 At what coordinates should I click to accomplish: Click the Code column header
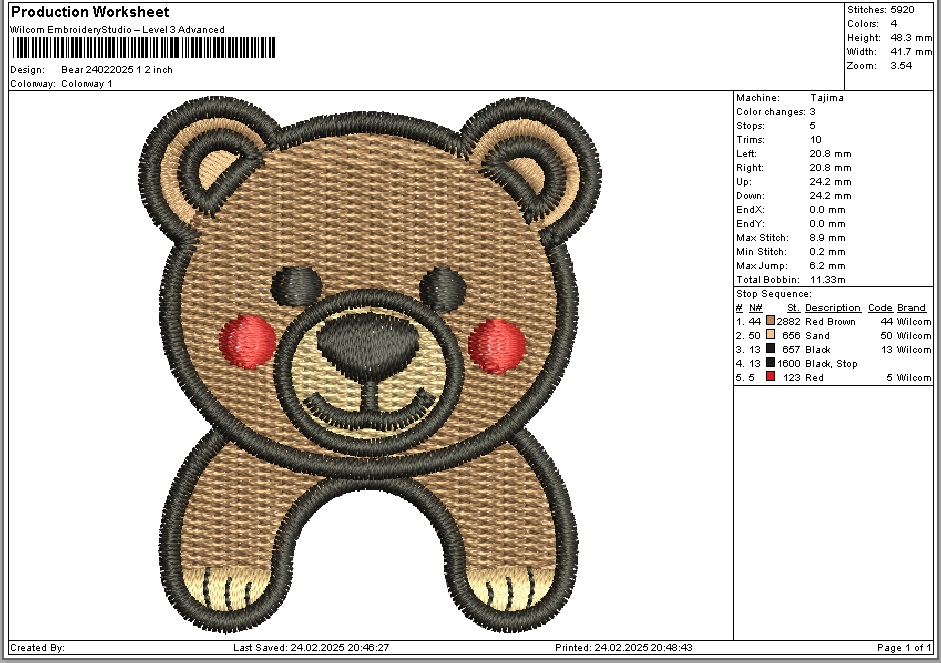coord(880,308)
